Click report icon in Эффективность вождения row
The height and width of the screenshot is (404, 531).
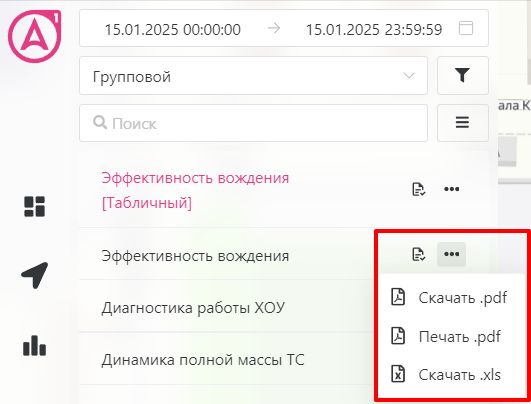pyautogui.click(x=419, y=254)
